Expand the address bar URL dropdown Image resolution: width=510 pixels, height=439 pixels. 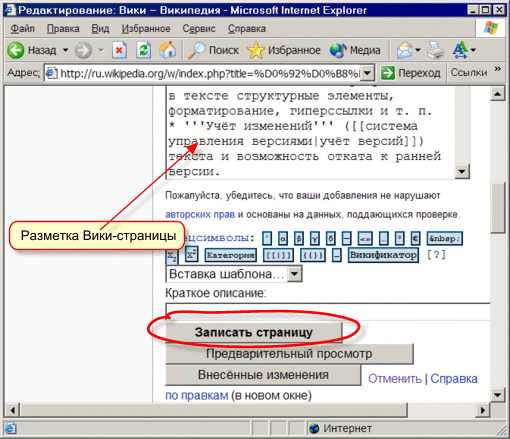(367, 73)
